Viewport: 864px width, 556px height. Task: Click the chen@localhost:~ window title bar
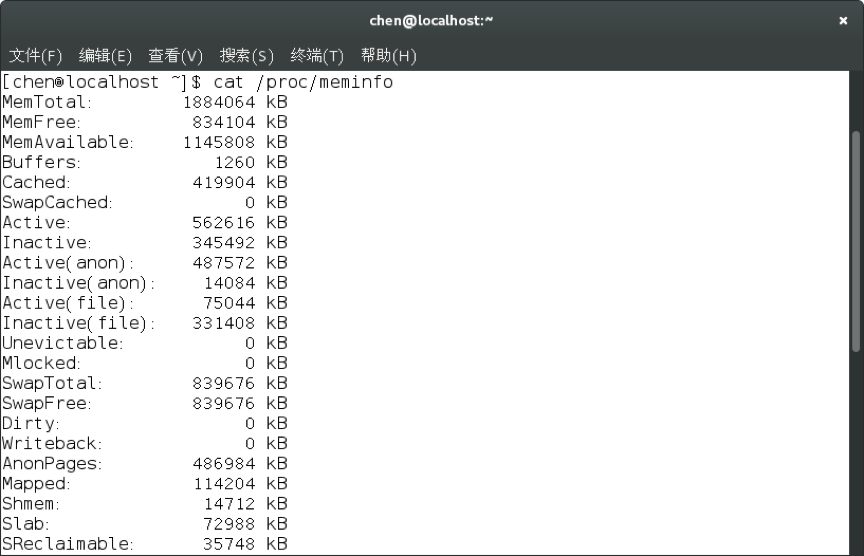tap(432, 20)
